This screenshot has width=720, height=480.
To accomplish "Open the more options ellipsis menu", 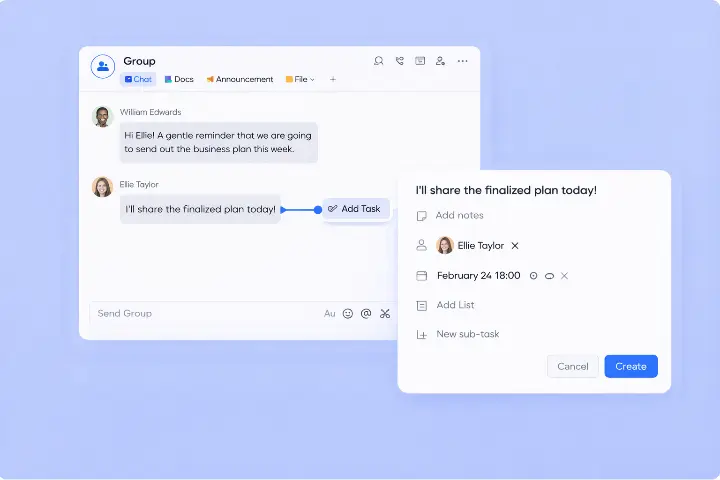I will 462,61.
